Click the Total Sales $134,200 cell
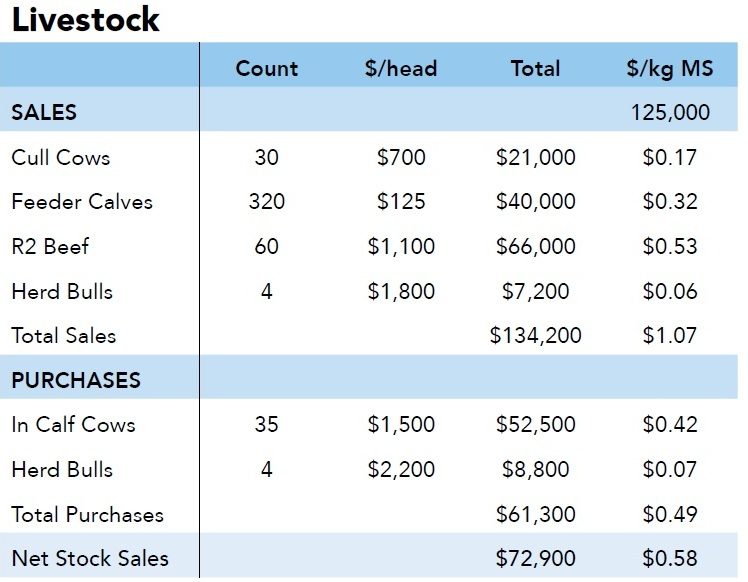 click(x=535, y=335)
